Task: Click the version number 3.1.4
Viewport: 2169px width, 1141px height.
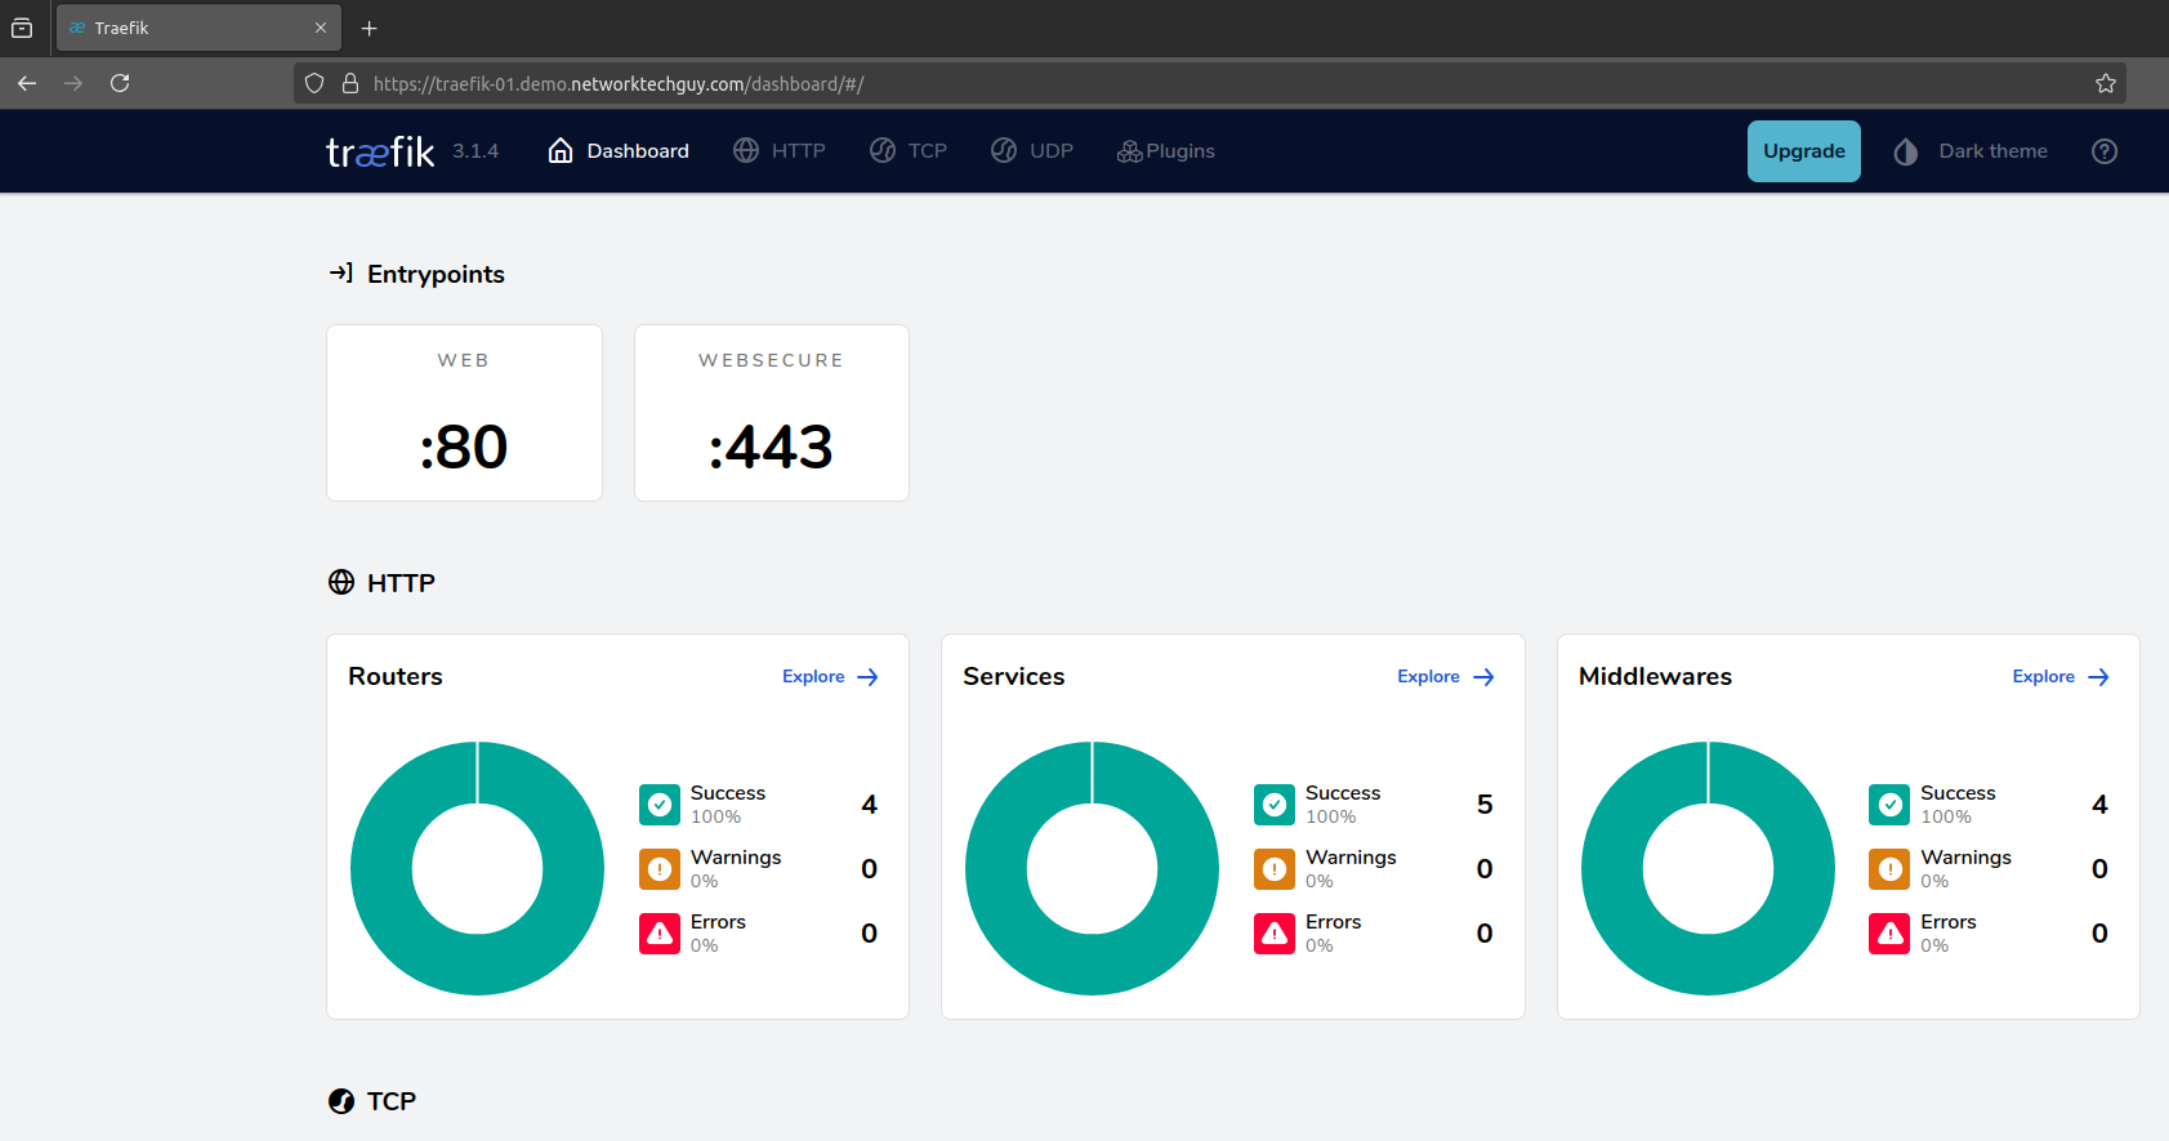Action: 475,151
